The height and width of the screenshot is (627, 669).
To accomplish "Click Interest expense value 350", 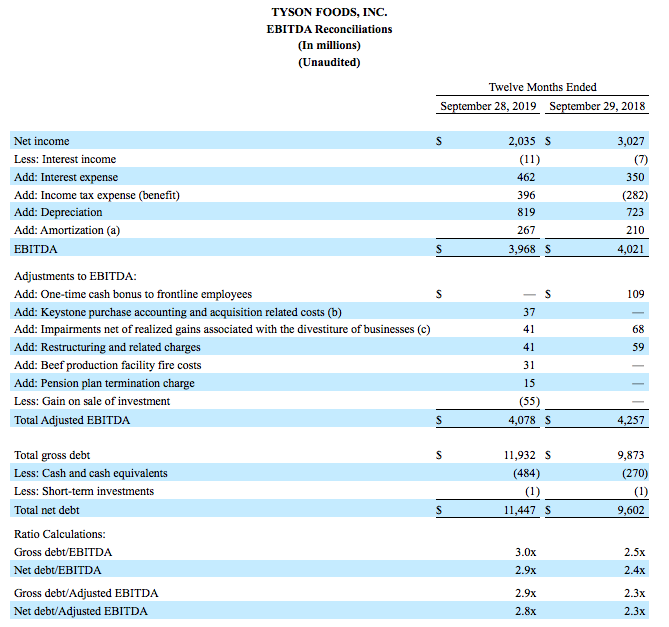I will point(635,177).
